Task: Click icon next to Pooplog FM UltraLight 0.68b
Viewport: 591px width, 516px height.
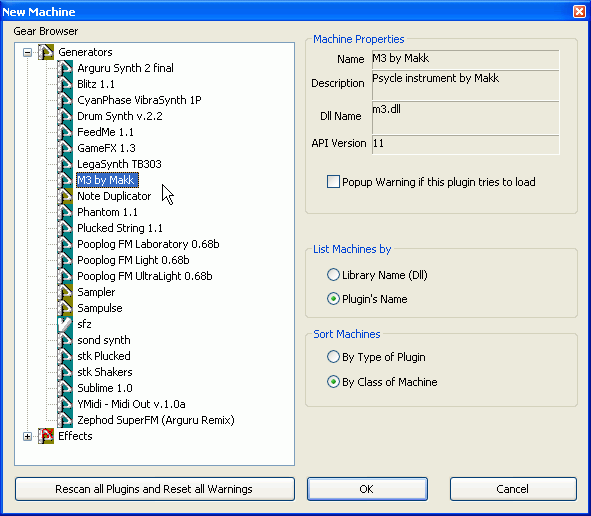Action: coord(65,276)
